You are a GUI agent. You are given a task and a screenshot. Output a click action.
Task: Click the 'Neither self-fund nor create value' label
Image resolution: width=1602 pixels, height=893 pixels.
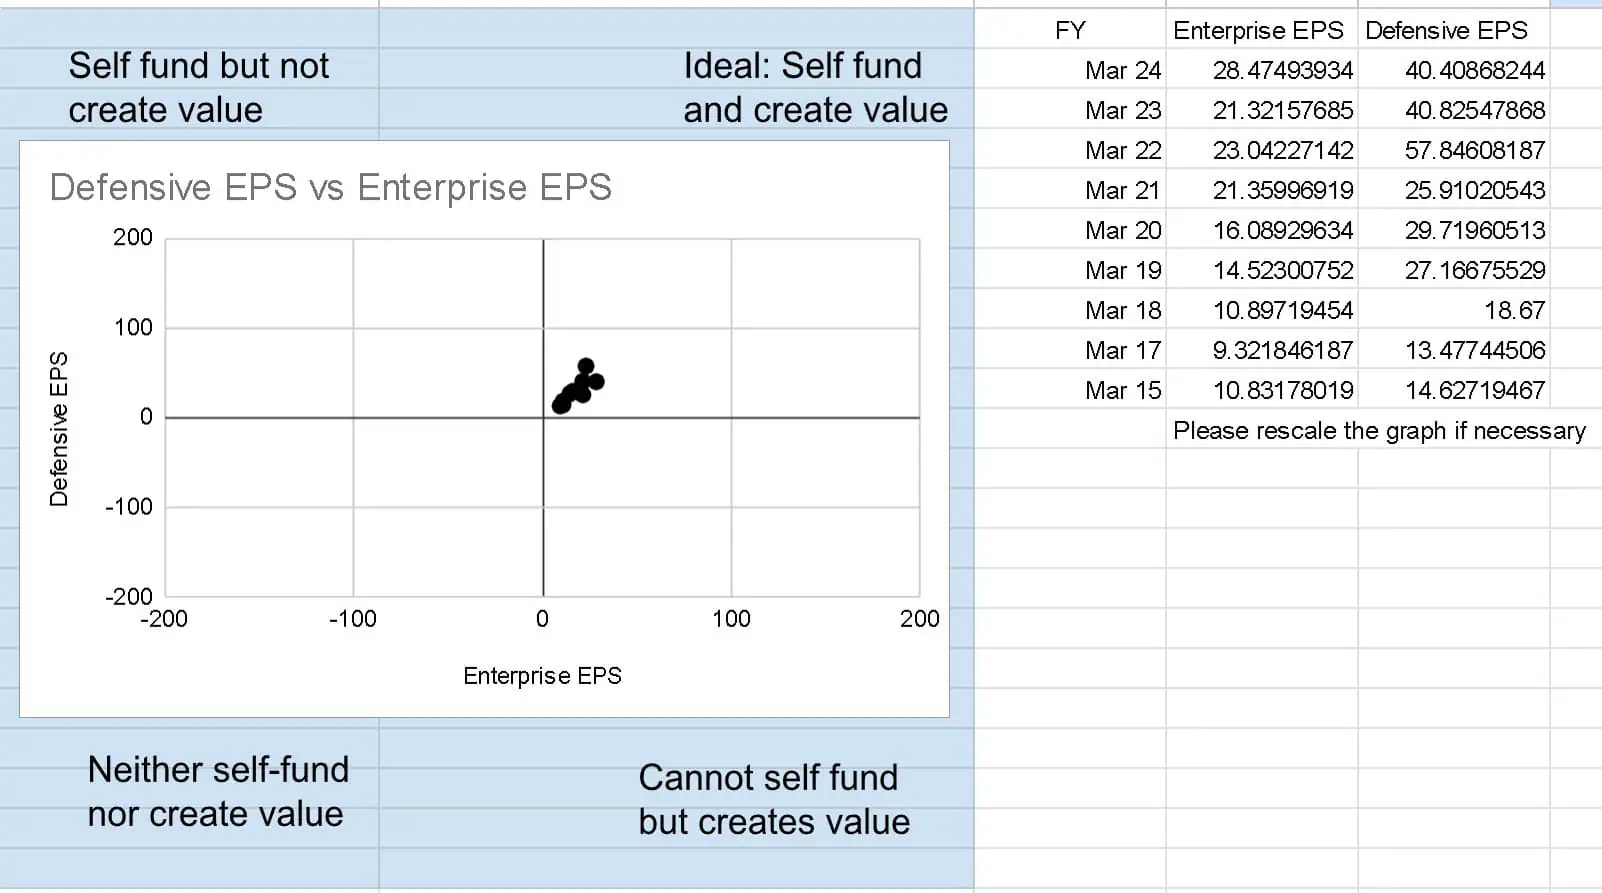pos(218,792)
